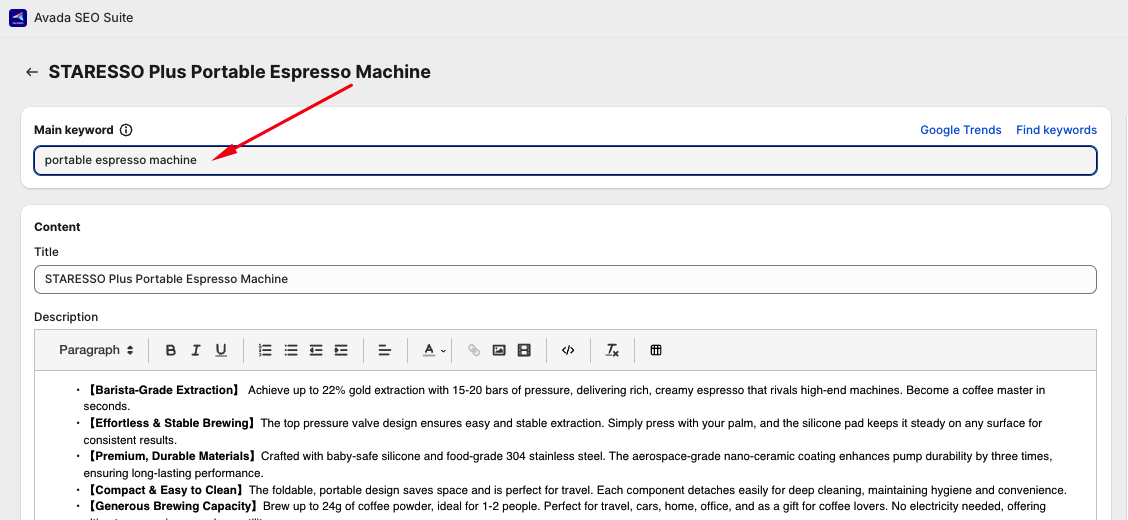
Task: Switch to HTML code view
Action: tap(568, 350)
